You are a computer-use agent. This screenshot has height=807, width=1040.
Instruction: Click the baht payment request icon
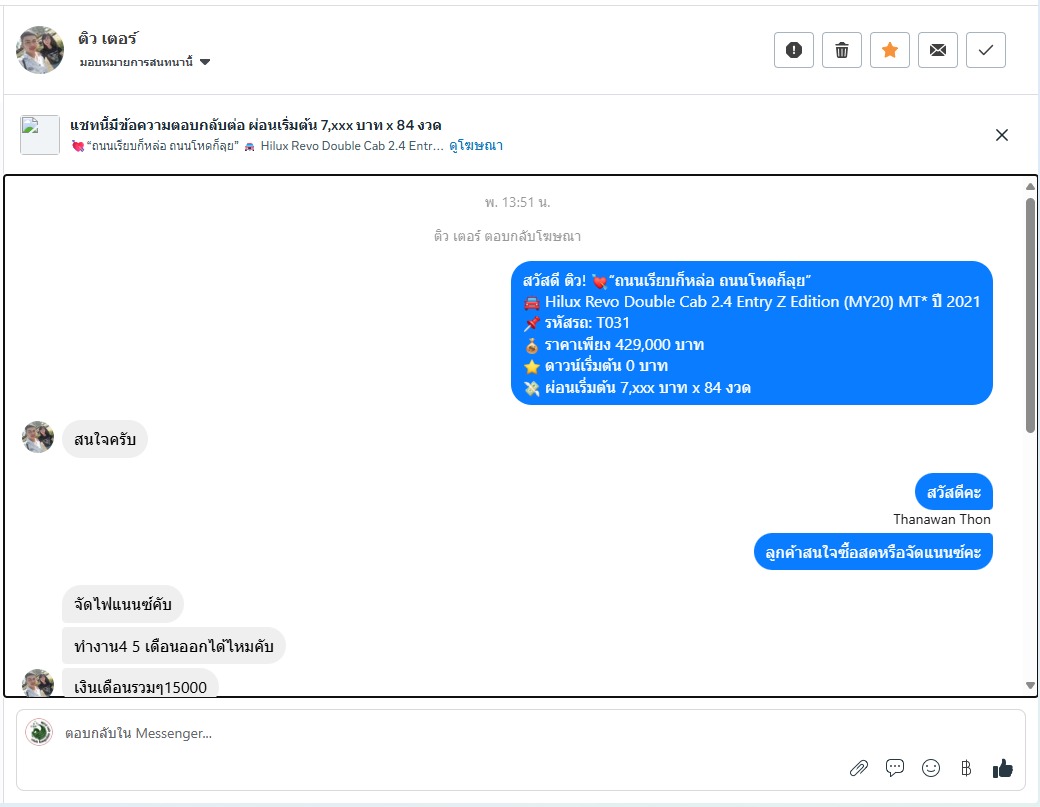coord(966,768)
